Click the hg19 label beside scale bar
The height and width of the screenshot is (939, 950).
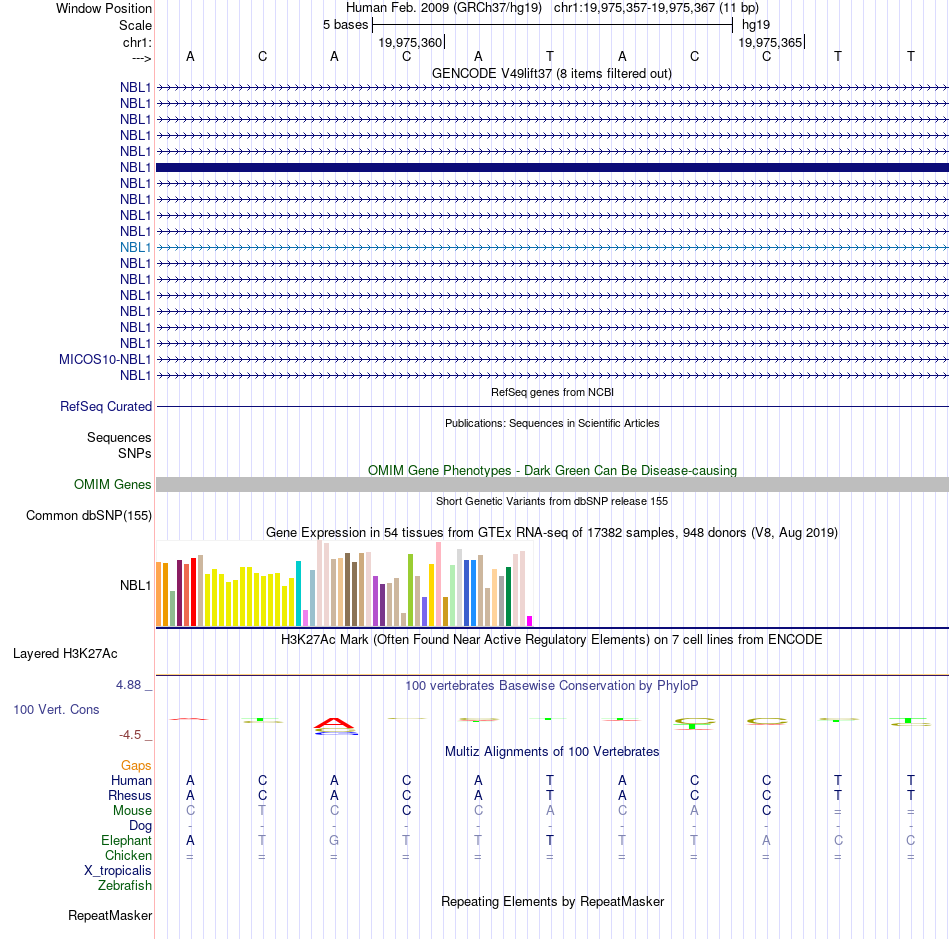756,25
